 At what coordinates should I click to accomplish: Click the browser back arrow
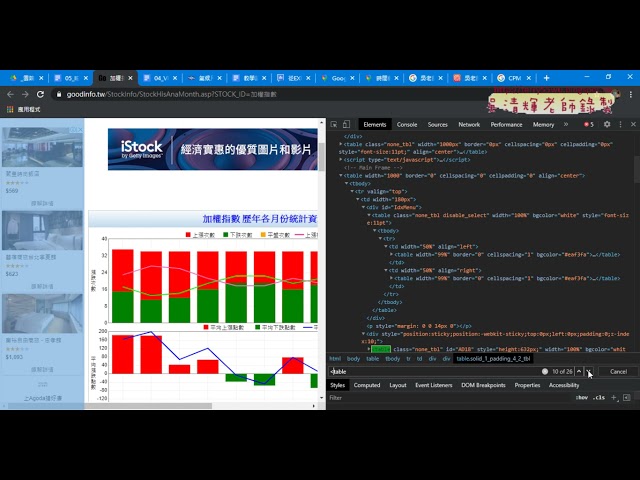[11, 94]
